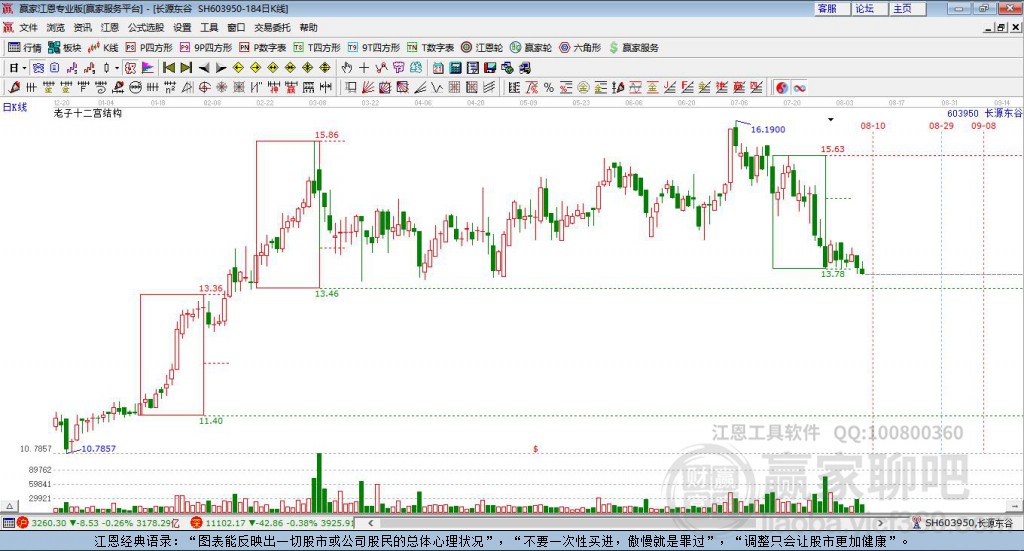Image resolution: width=1024 pixels, height=551 pixels.
Task: Open the P四方形 square tool
Action: point(149,48)
